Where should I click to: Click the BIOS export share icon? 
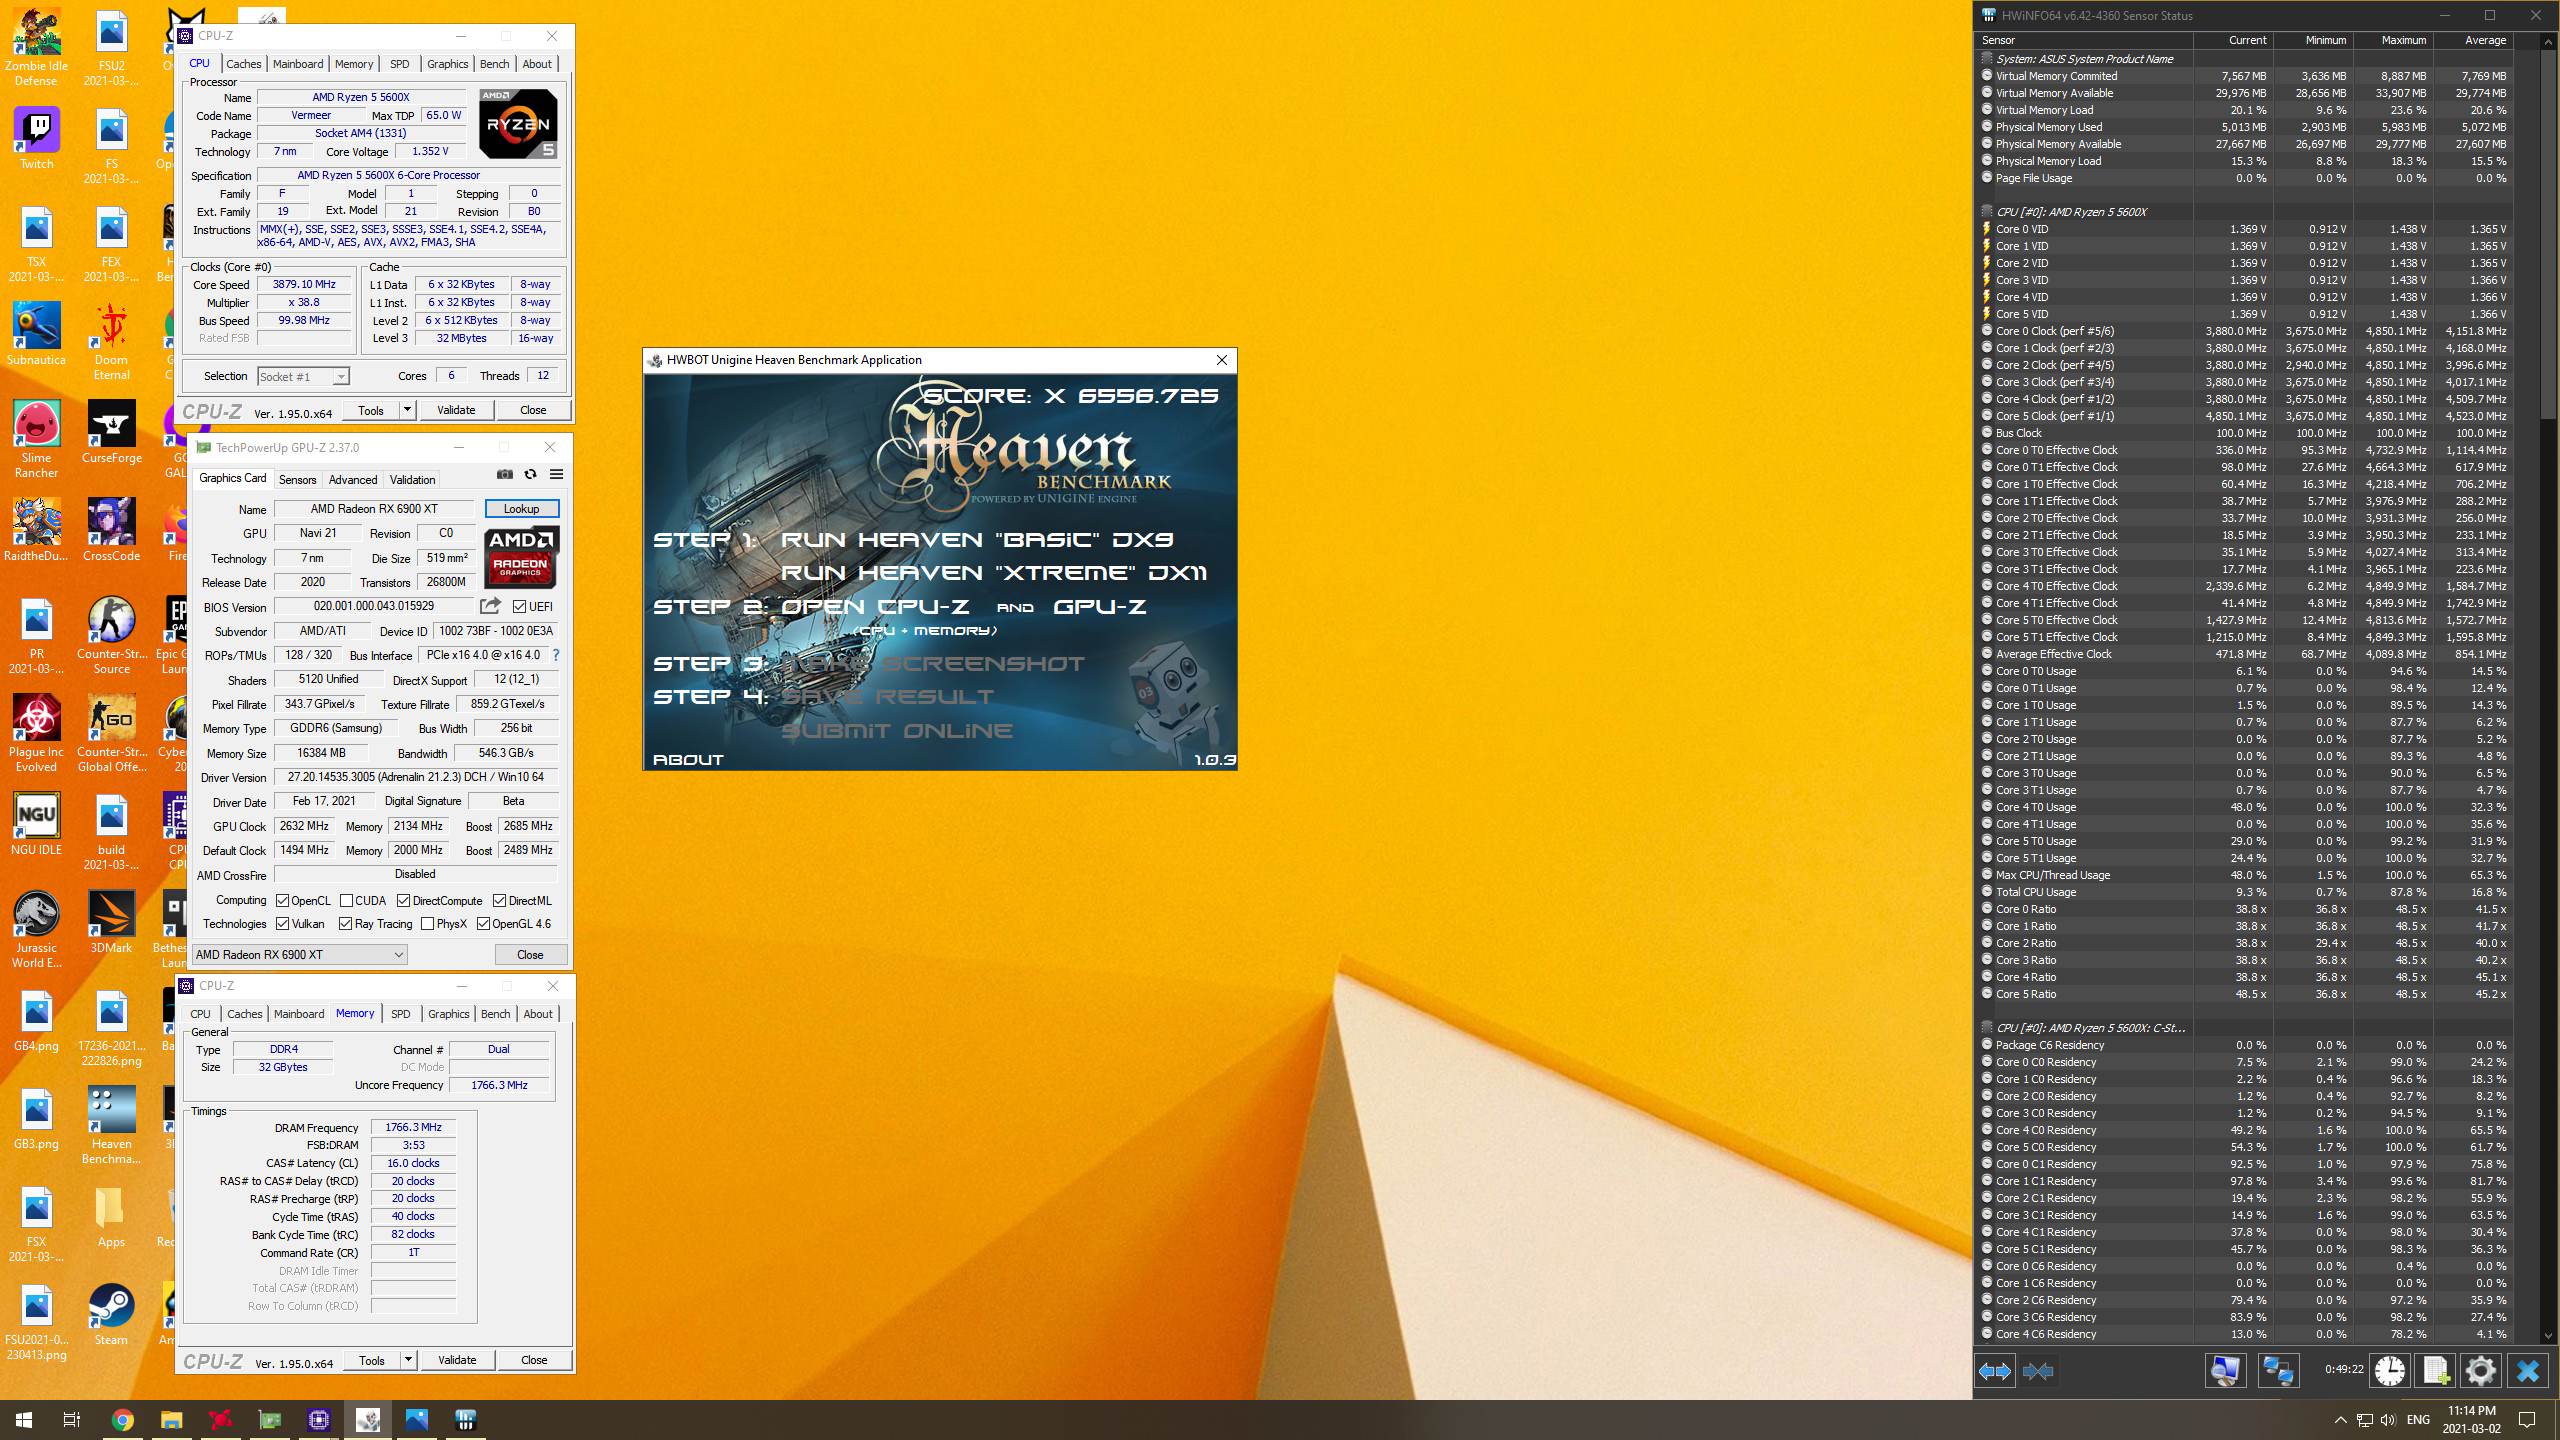tap(490, 606)
